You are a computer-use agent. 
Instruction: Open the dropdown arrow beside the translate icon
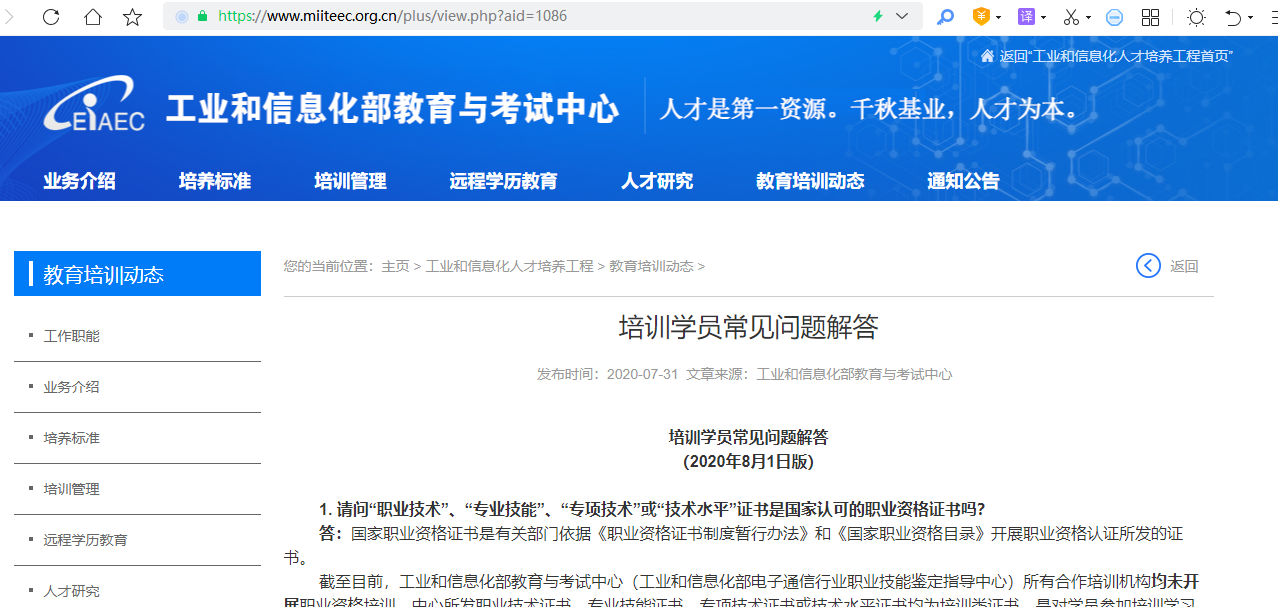coord(1043,18)
